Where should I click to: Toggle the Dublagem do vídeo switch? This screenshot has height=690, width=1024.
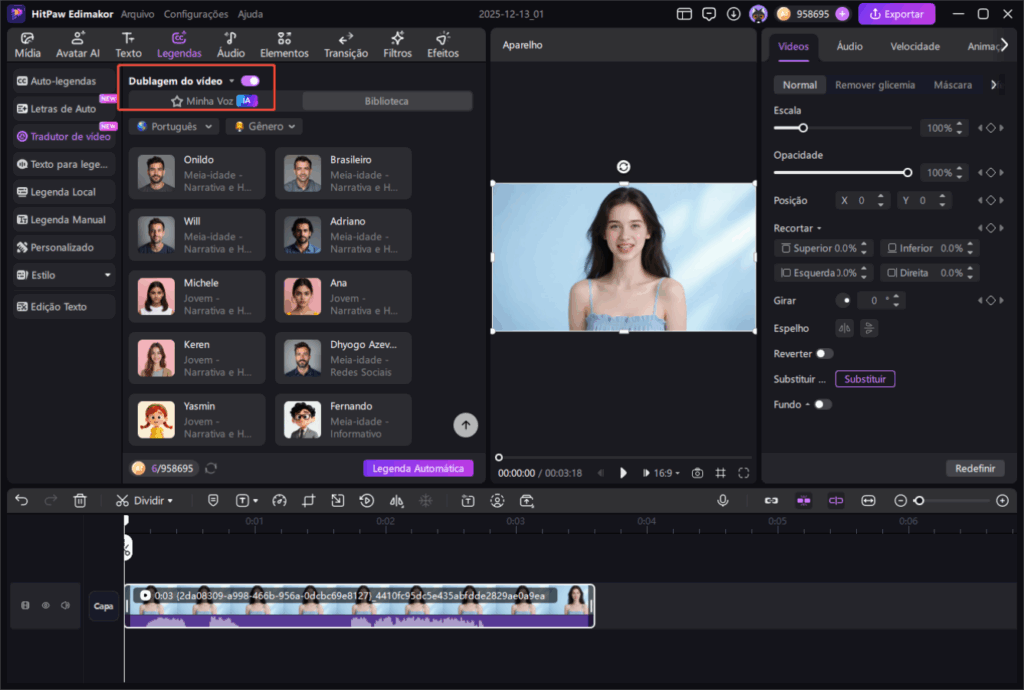(x=250, y=81)
